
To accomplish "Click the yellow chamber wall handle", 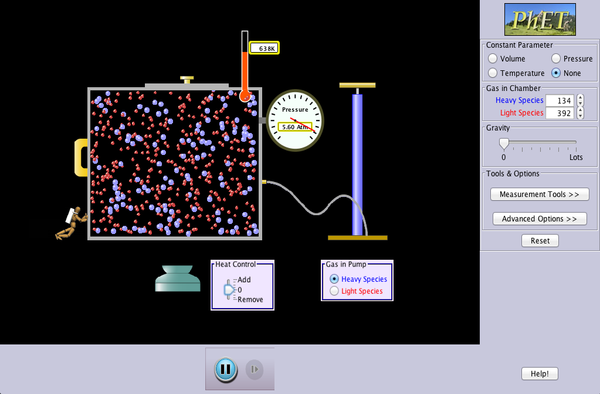I will 81,158.
